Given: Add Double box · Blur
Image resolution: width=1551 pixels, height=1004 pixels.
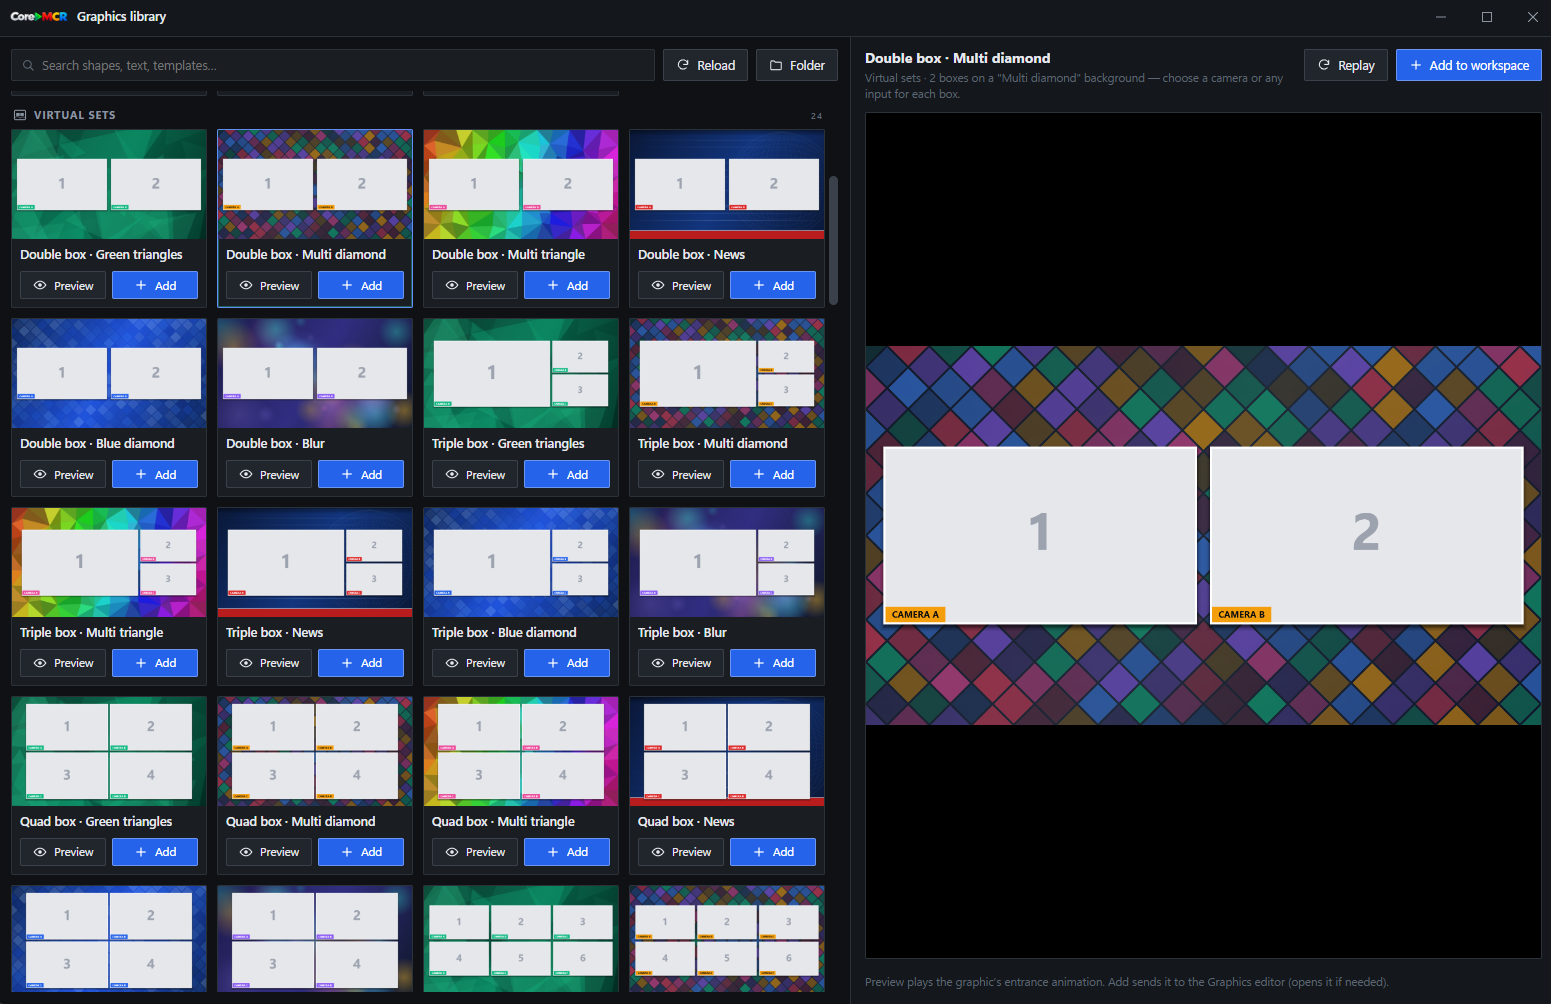Looking at the screenshot, I should click(x=361, y=474).
